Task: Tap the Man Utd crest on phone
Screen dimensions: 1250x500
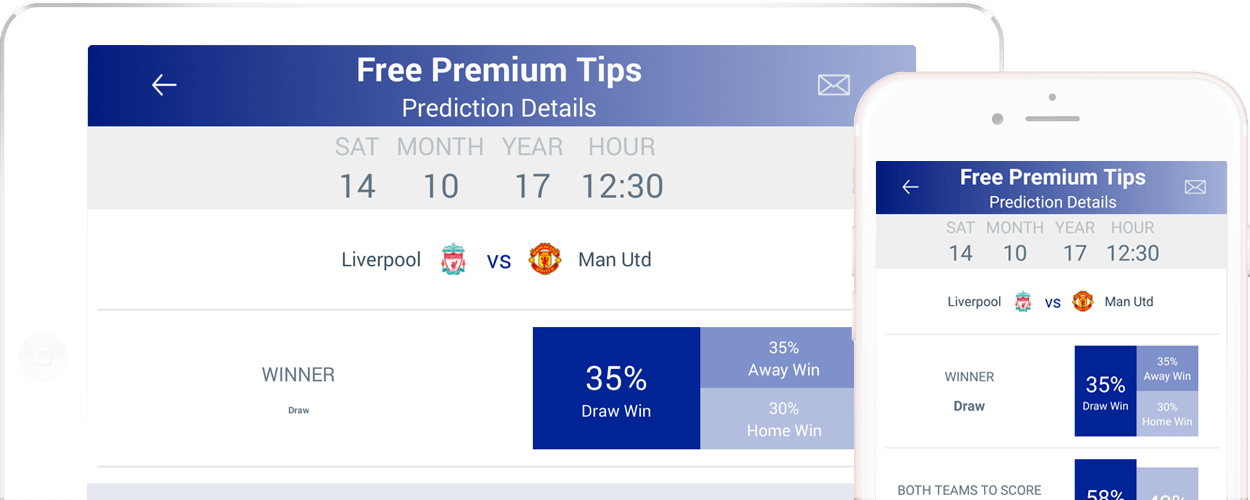Action: [x=1083, y=301]
